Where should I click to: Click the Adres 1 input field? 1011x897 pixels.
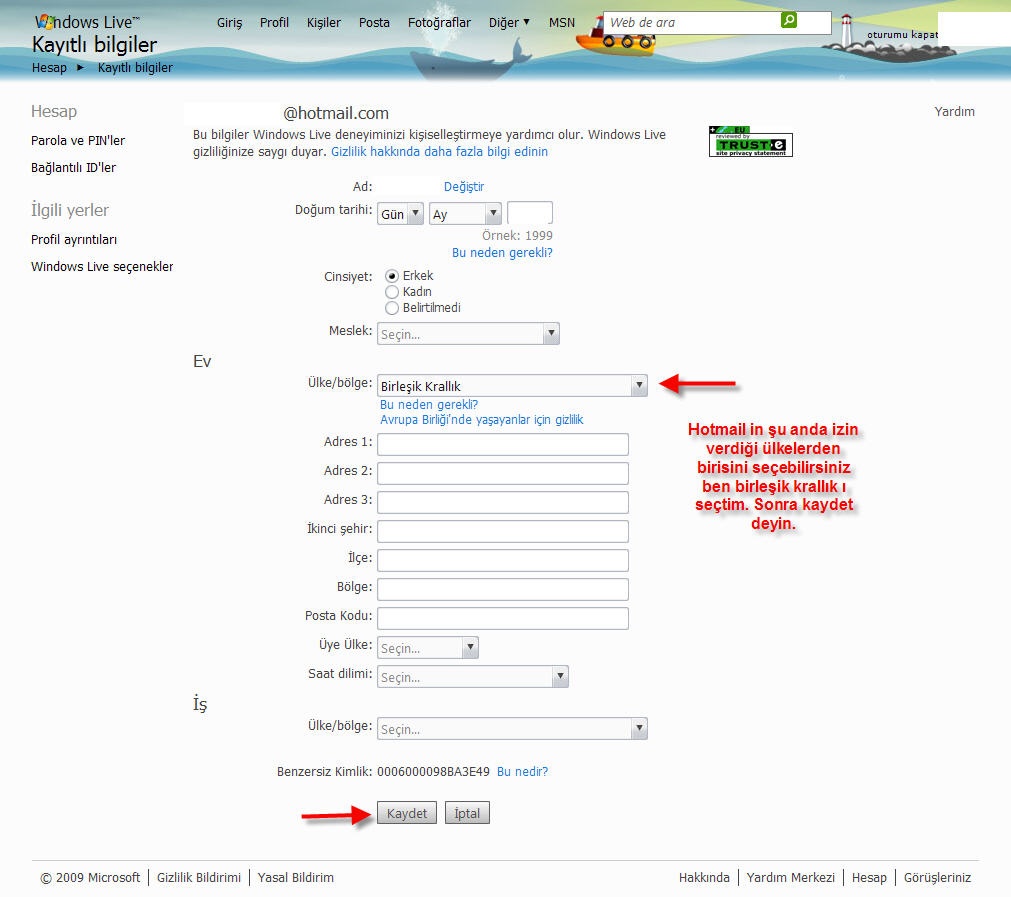click(x=503, y=444)
